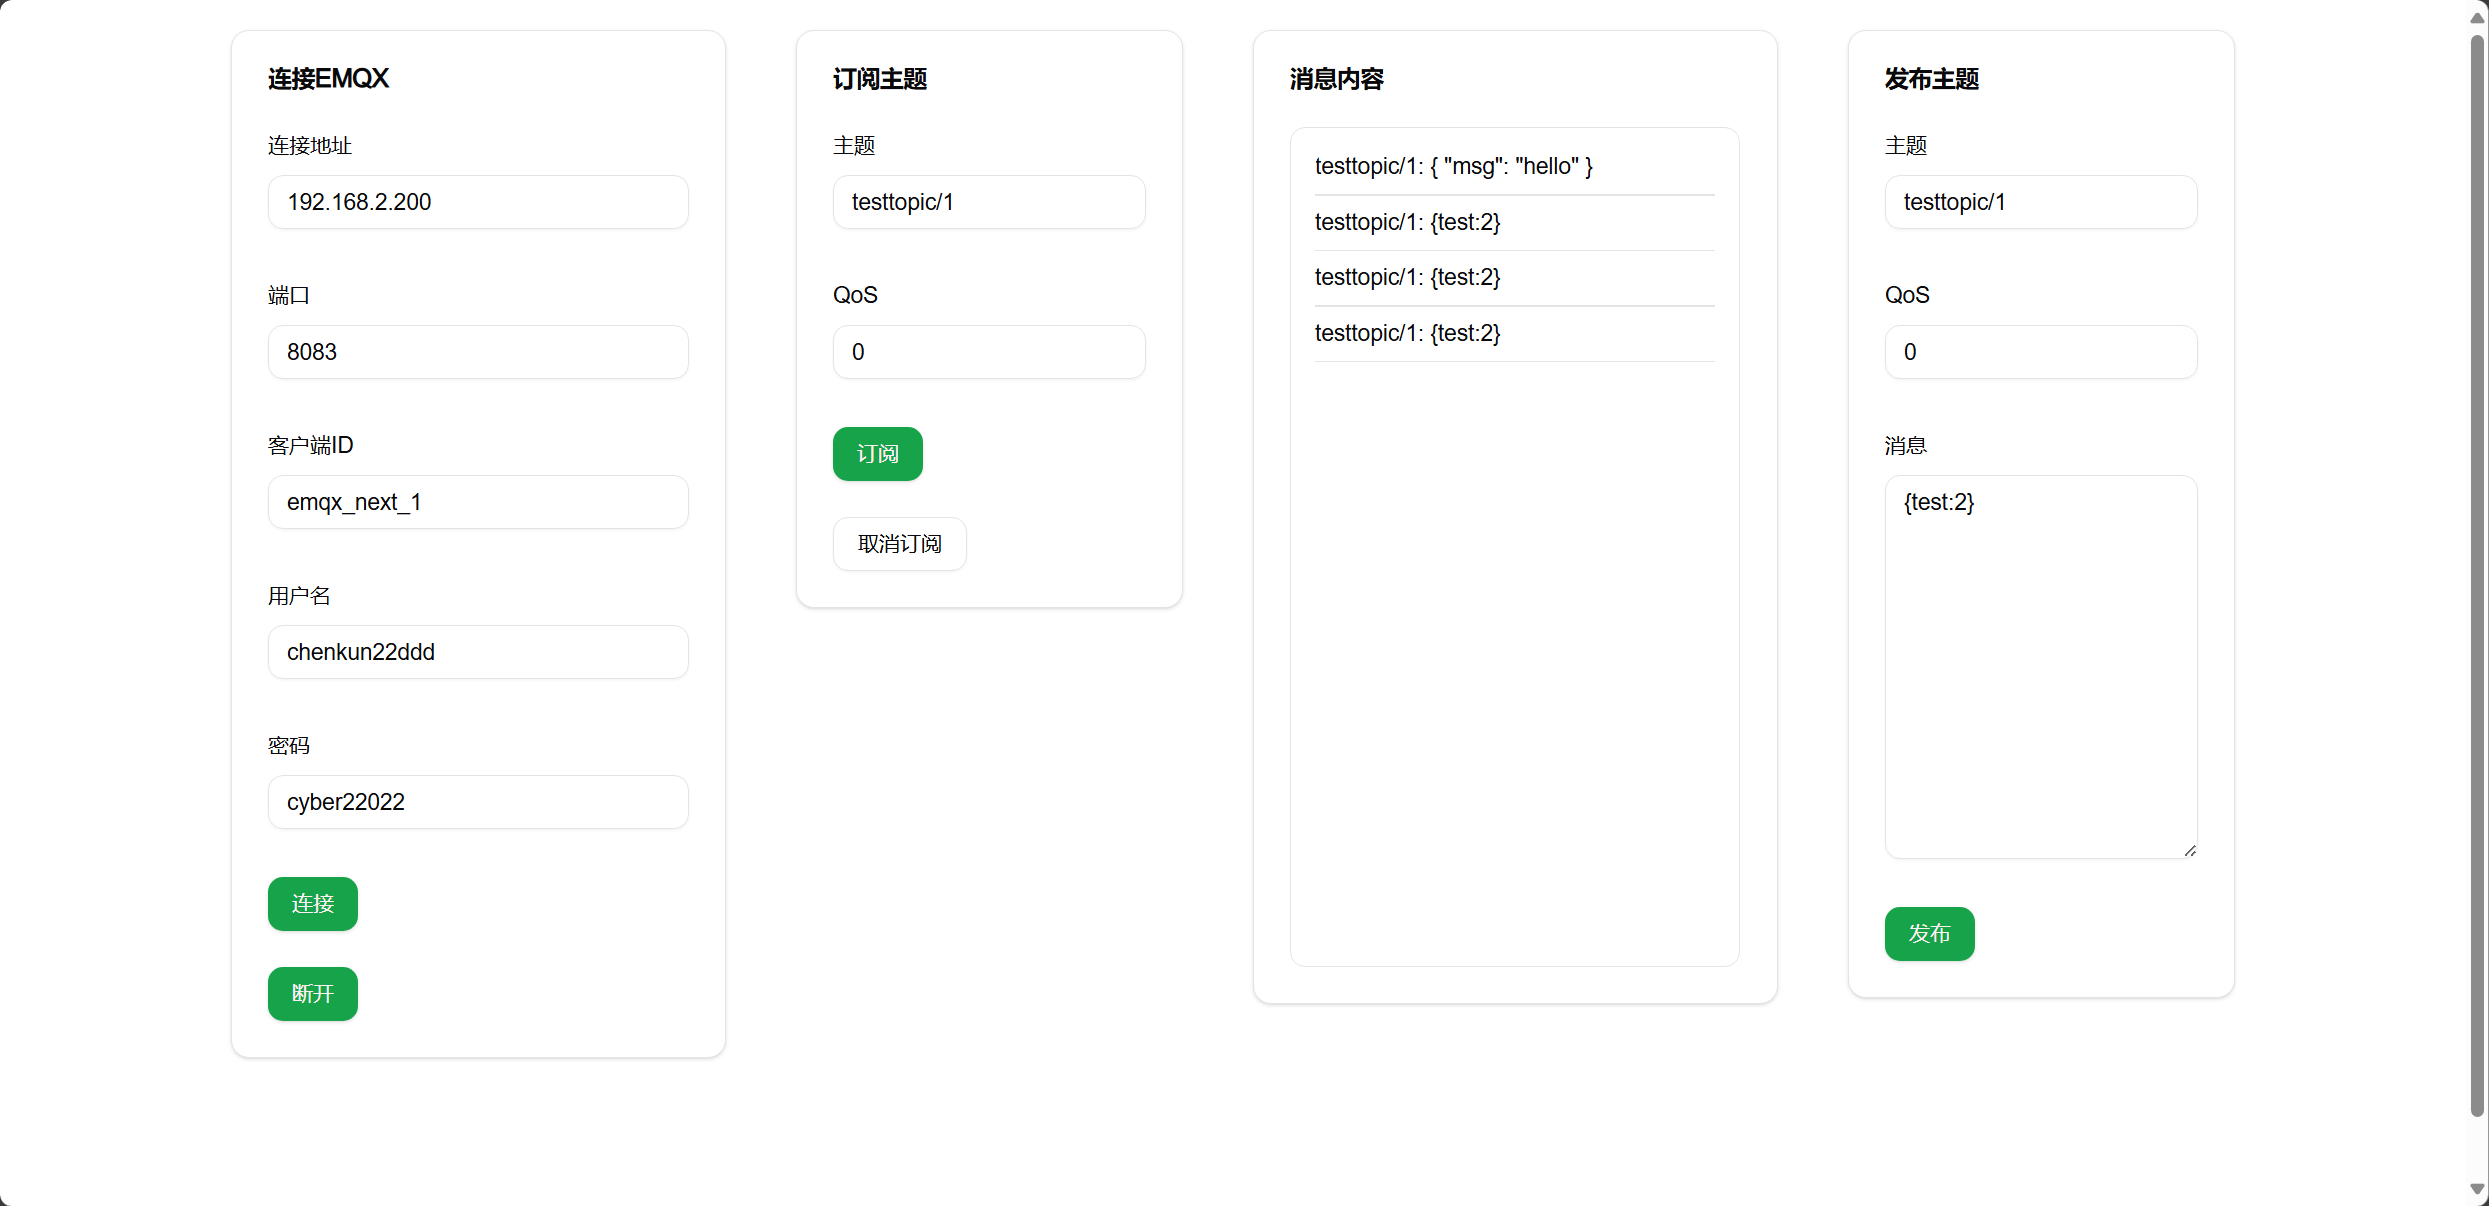Click the 连接地址 address input field
Viewport: 2489px width, 1206px height.
coord(478,201)
